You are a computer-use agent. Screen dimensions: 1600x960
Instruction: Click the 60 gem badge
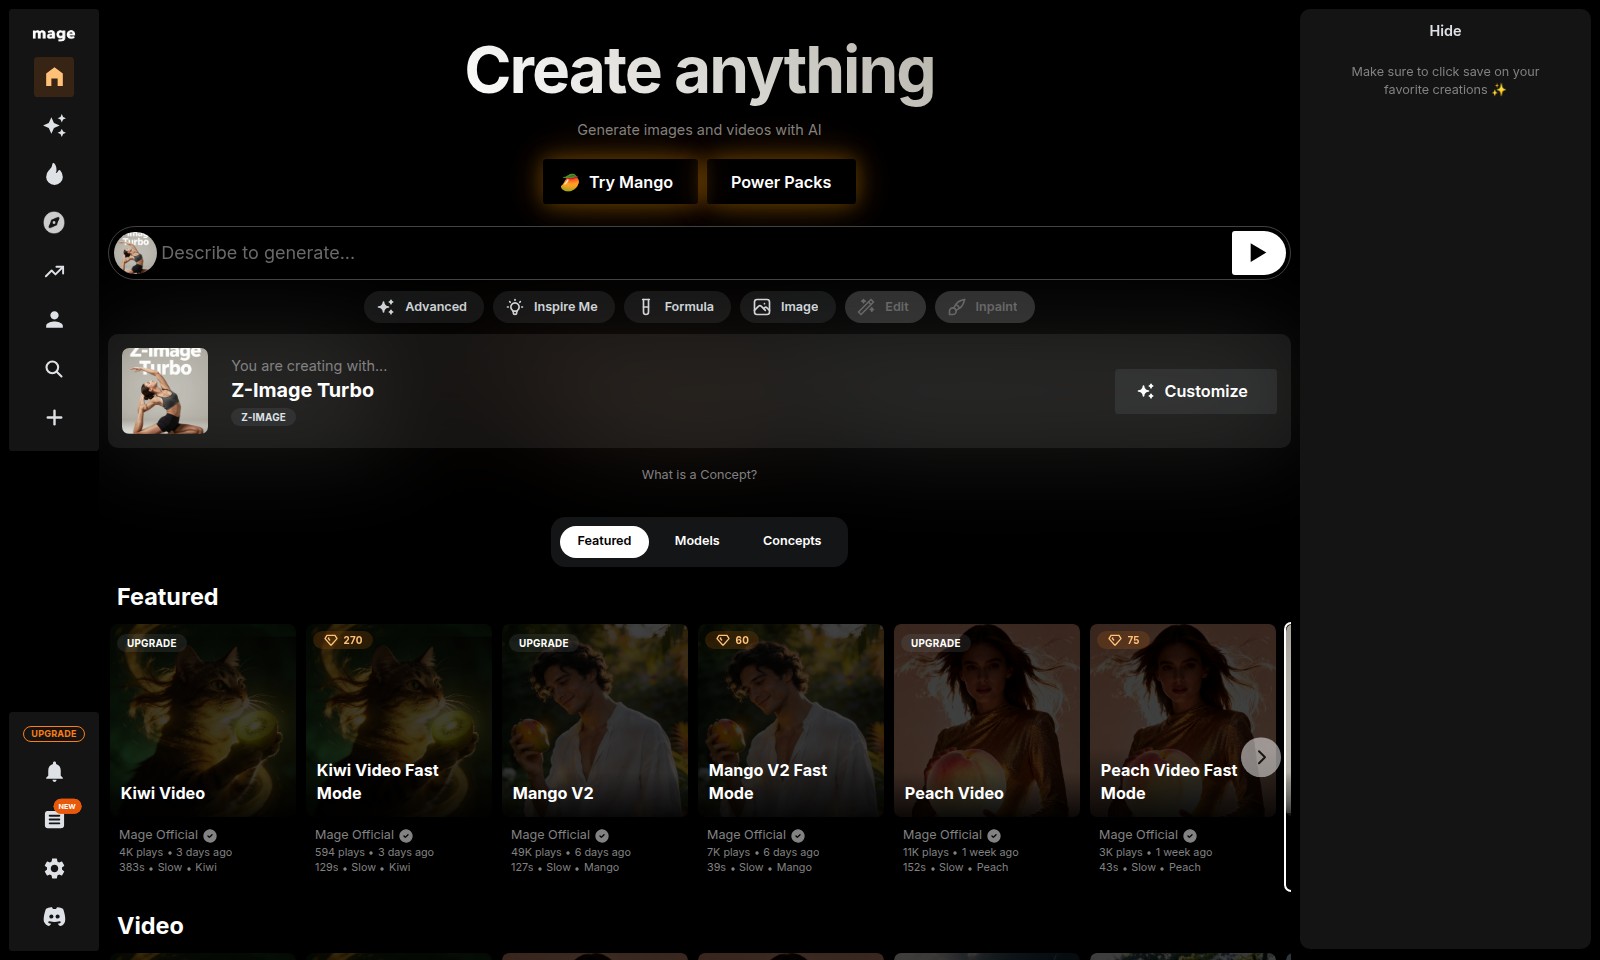733,640
